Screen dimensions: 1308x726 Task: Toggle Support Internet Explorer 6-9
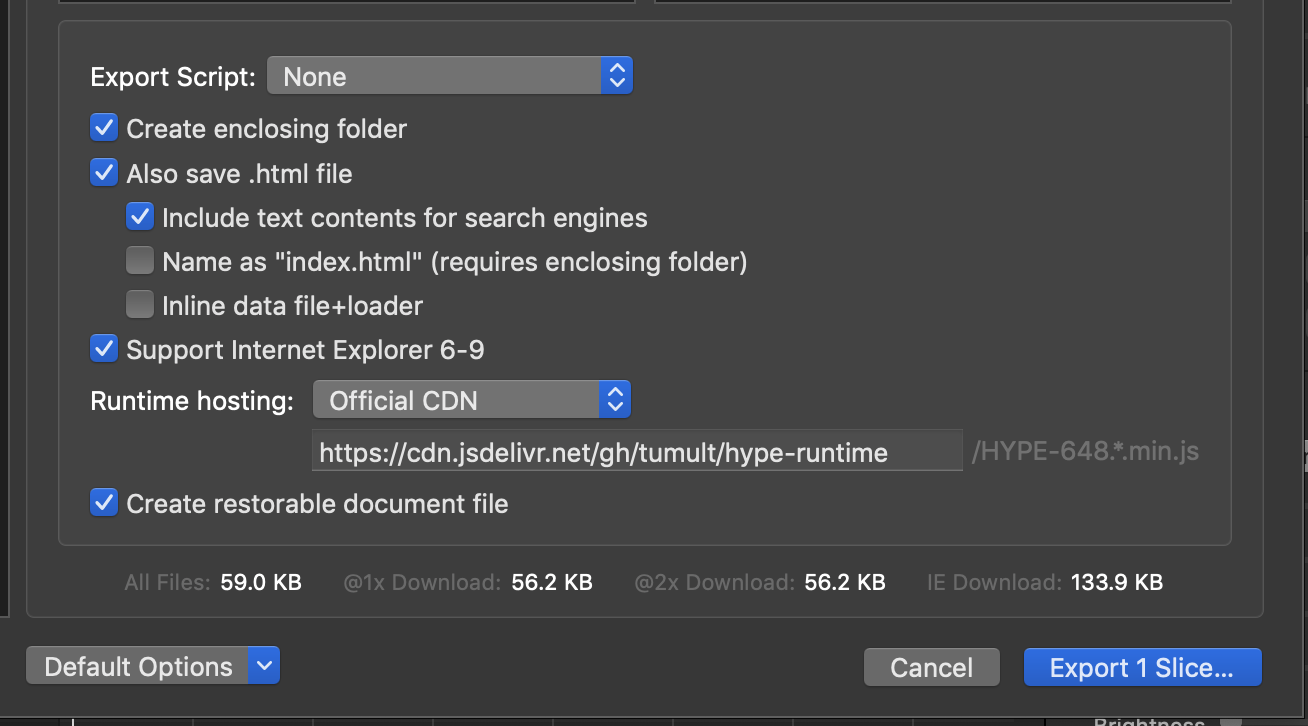[104, 349]
